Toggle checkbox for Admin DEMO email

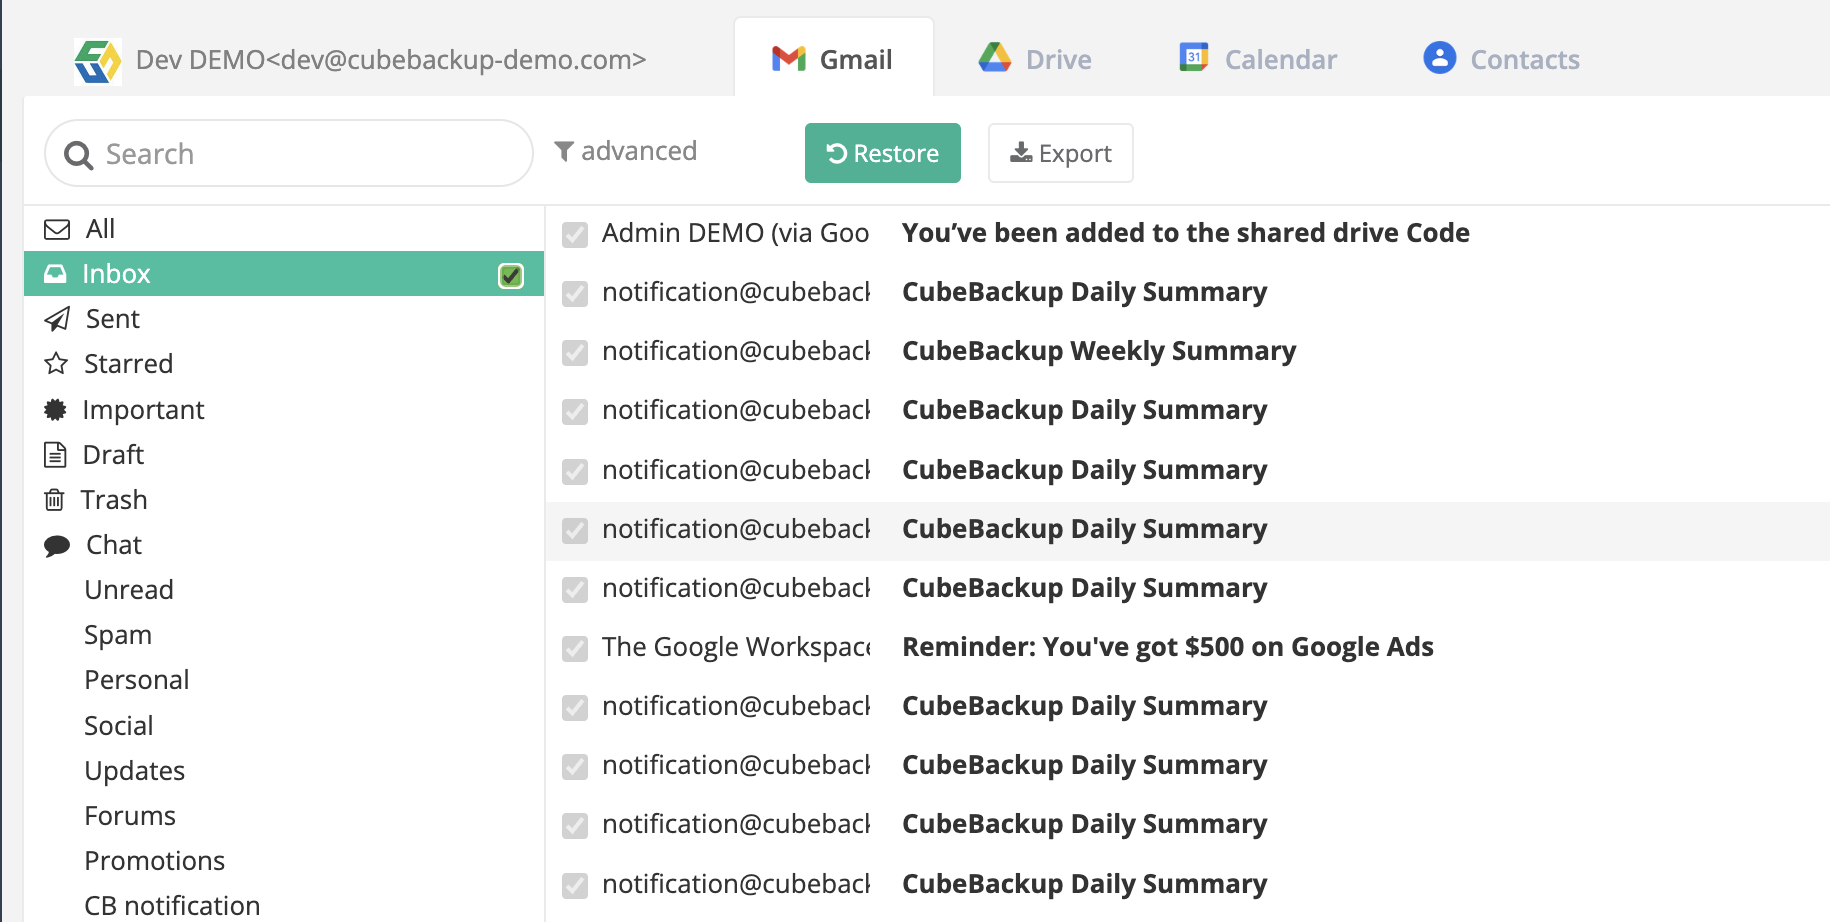(575, 235)
